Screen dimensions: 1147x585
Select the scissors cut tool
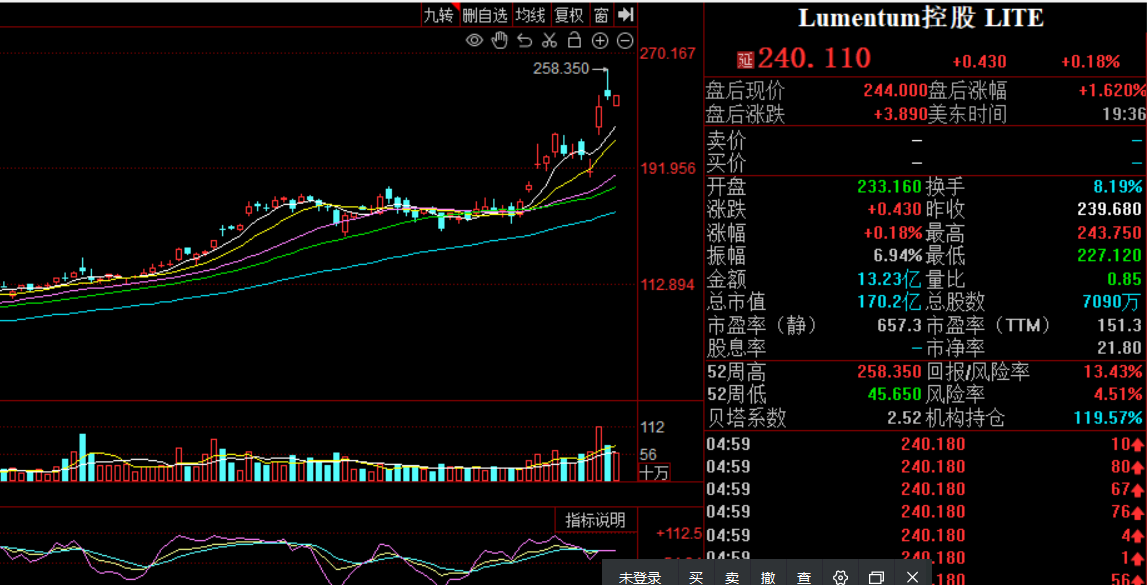550,40
